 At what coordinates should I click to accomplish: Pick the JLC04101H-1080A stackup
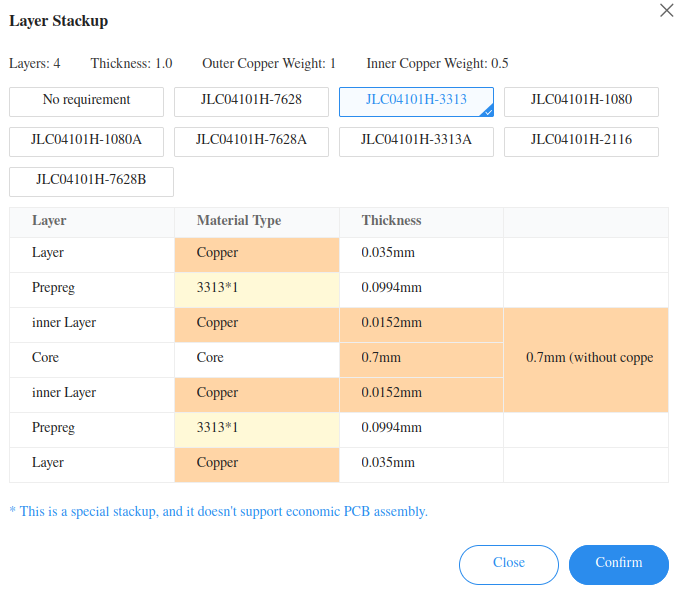(x=86, y=141)
